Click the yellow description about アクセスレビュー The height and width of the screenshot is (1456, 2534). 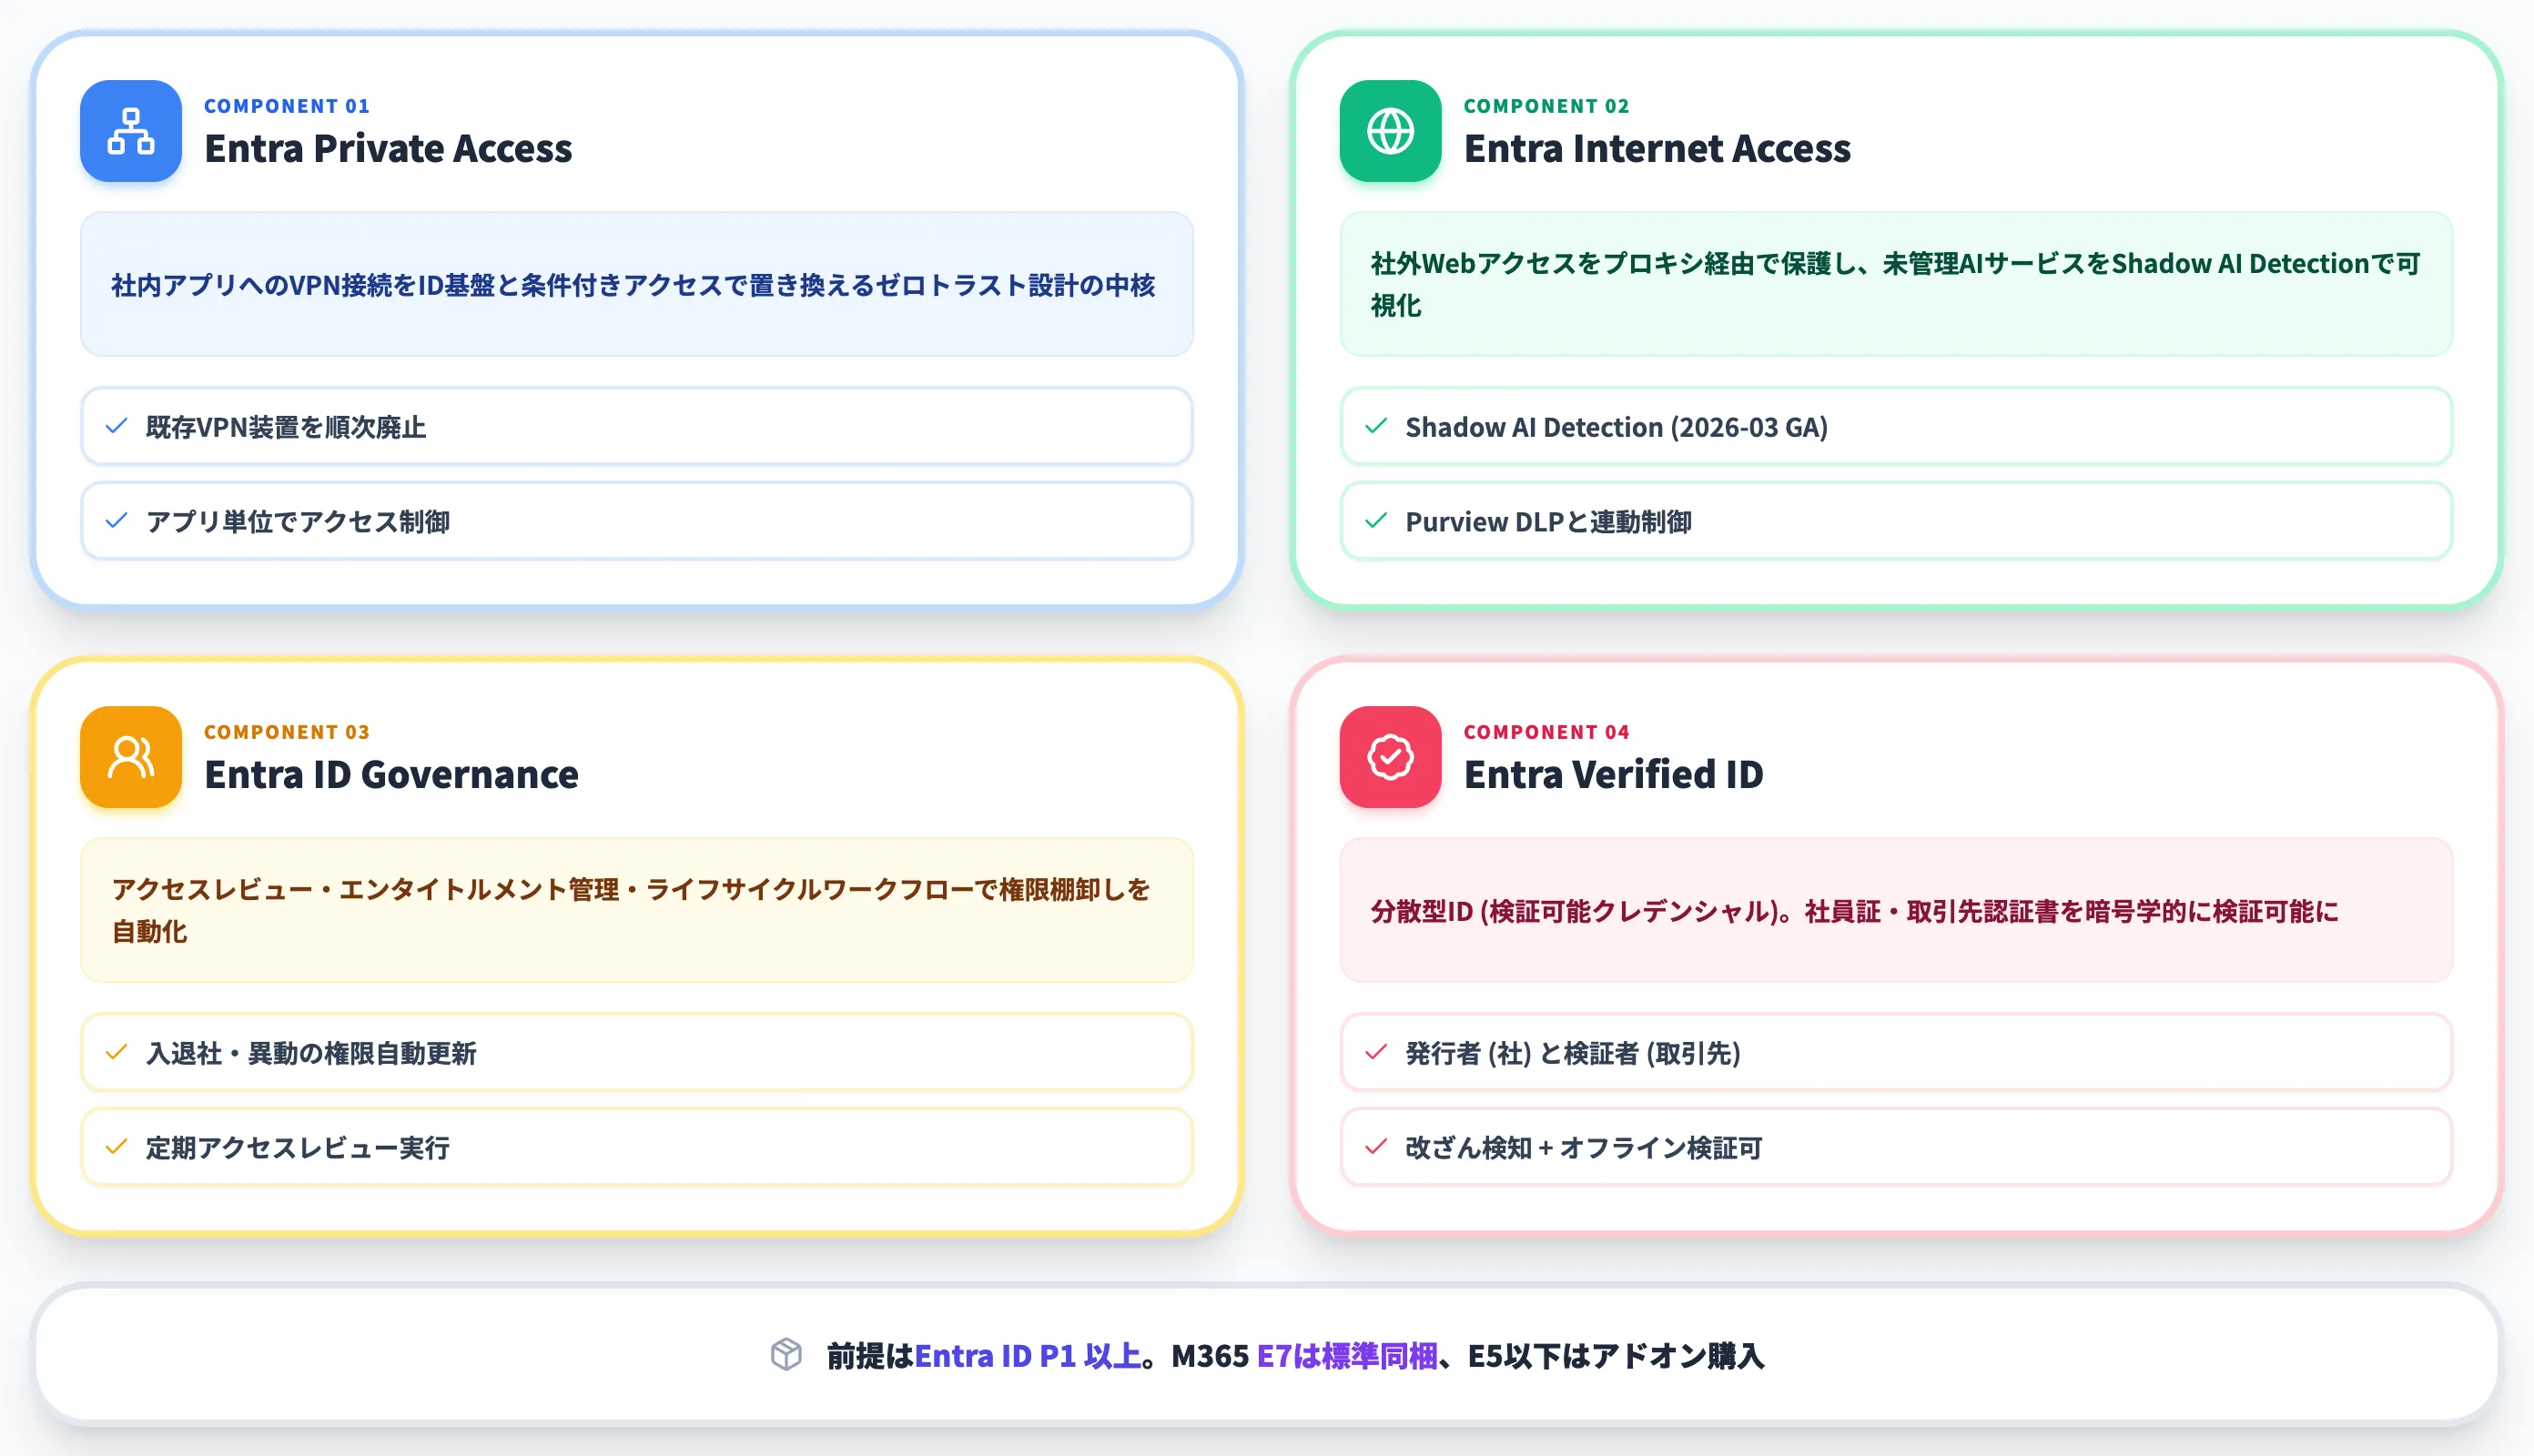[637, 910]
